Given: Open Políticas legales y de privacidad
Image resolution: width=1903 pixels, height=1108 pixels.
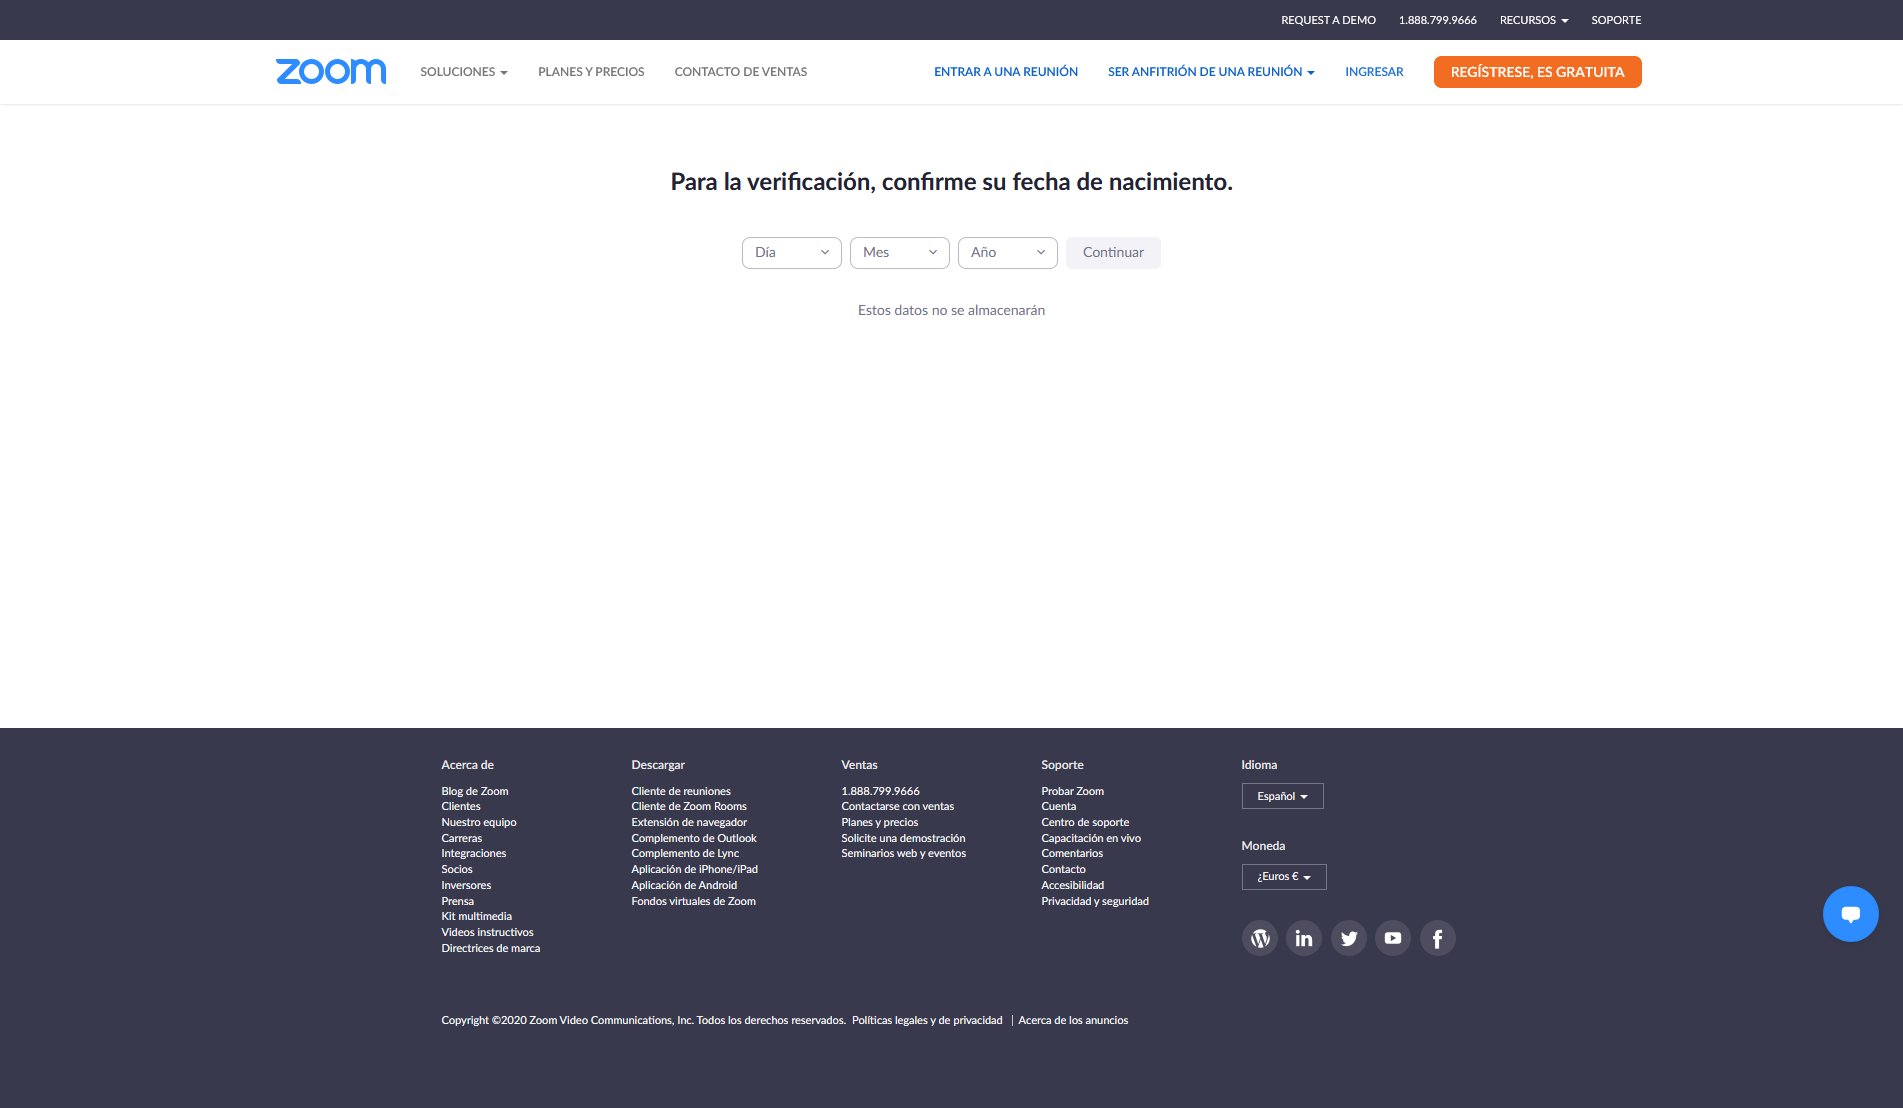Looking at the screenshot, I should [927, 1020].
